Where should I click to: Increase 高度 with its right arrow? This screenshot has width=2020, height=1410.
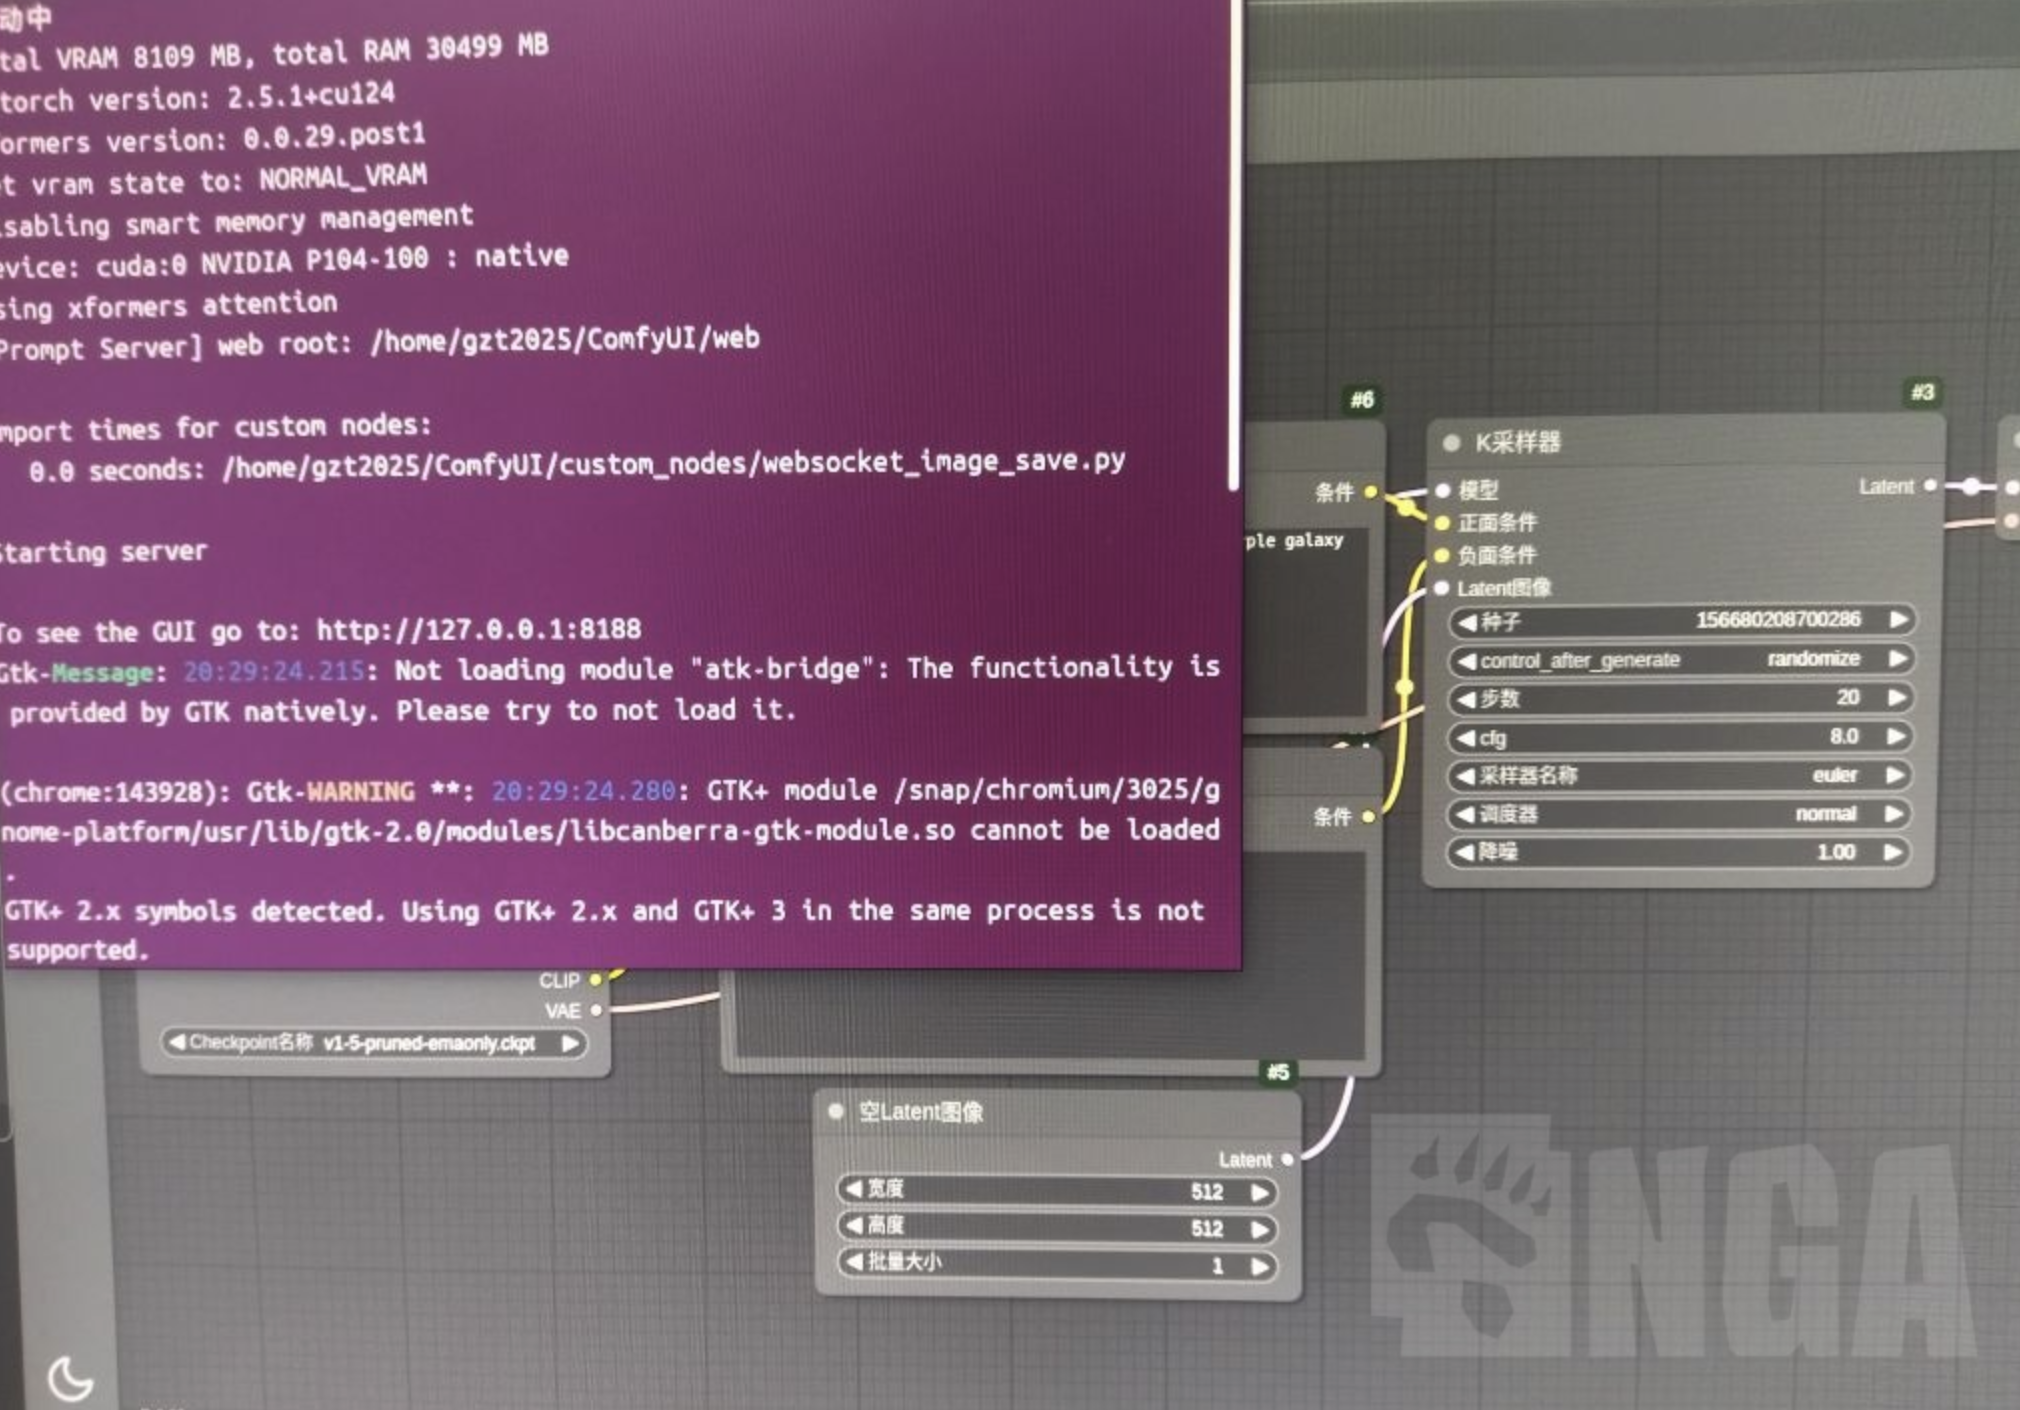[x=1260, y=1229]
